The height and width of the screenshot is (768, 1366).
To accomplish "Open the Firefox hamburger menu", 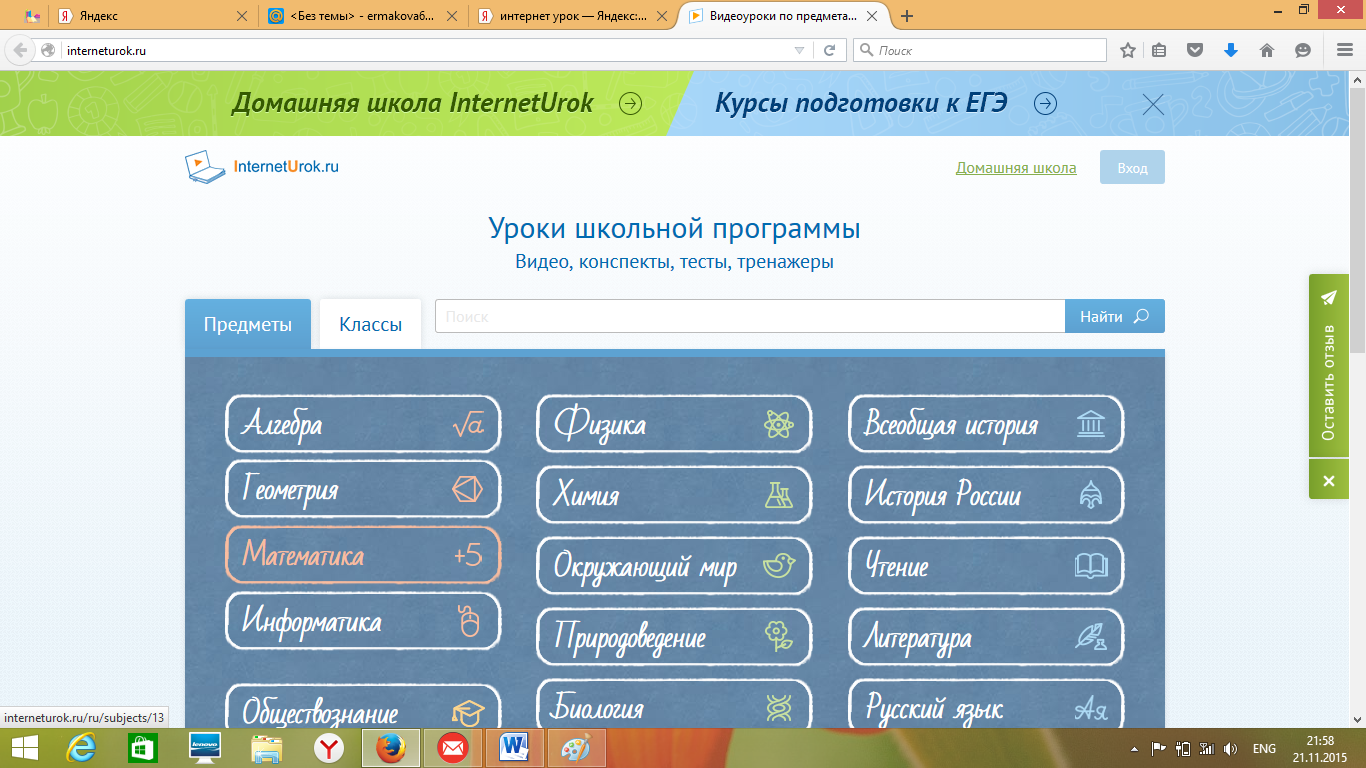I will click(1345, 50).
